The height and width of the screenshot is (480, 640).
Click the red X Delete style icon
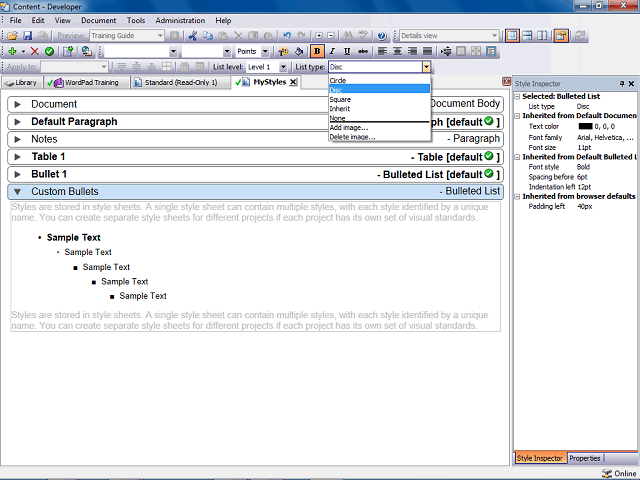coord(35,51)
